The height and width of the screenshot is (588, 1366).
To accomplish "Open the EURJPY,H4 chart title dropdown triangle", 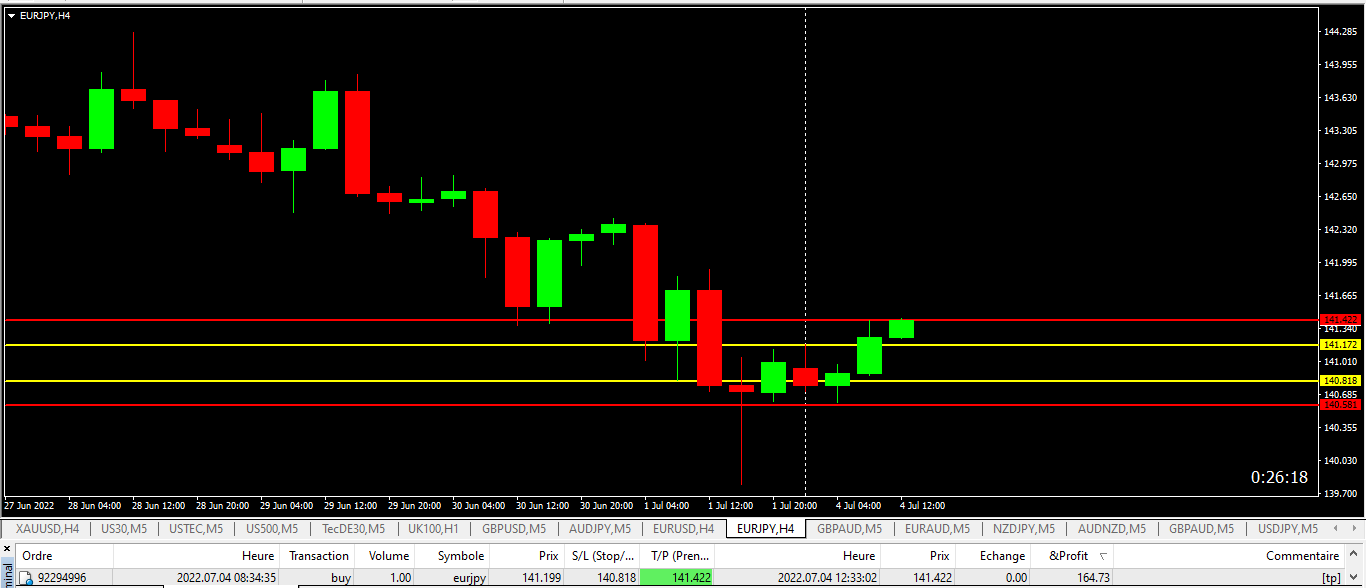I will (x=11, y=16).
